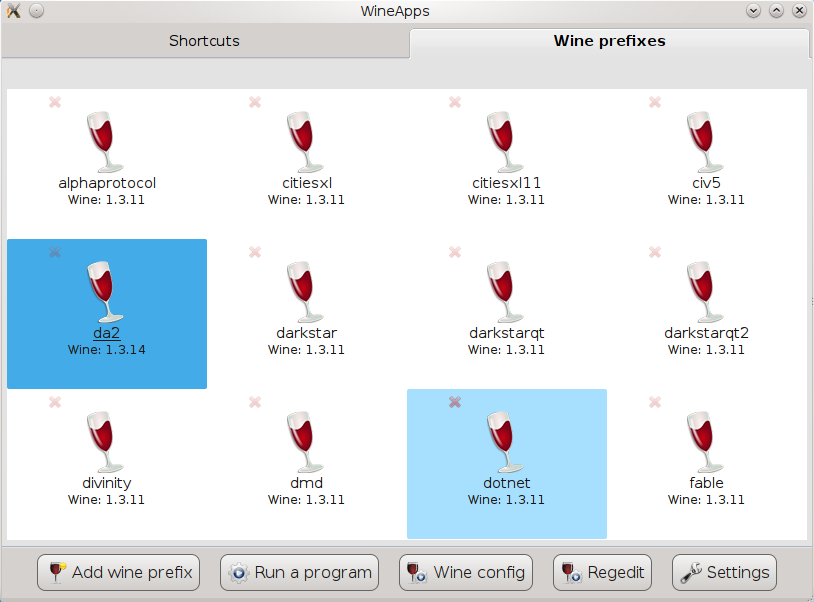The height and width of the screenshot is (602, 814).
Task: Select the darkstar wine glass icon
Action: pyautogui.click(x=306, y=291)
